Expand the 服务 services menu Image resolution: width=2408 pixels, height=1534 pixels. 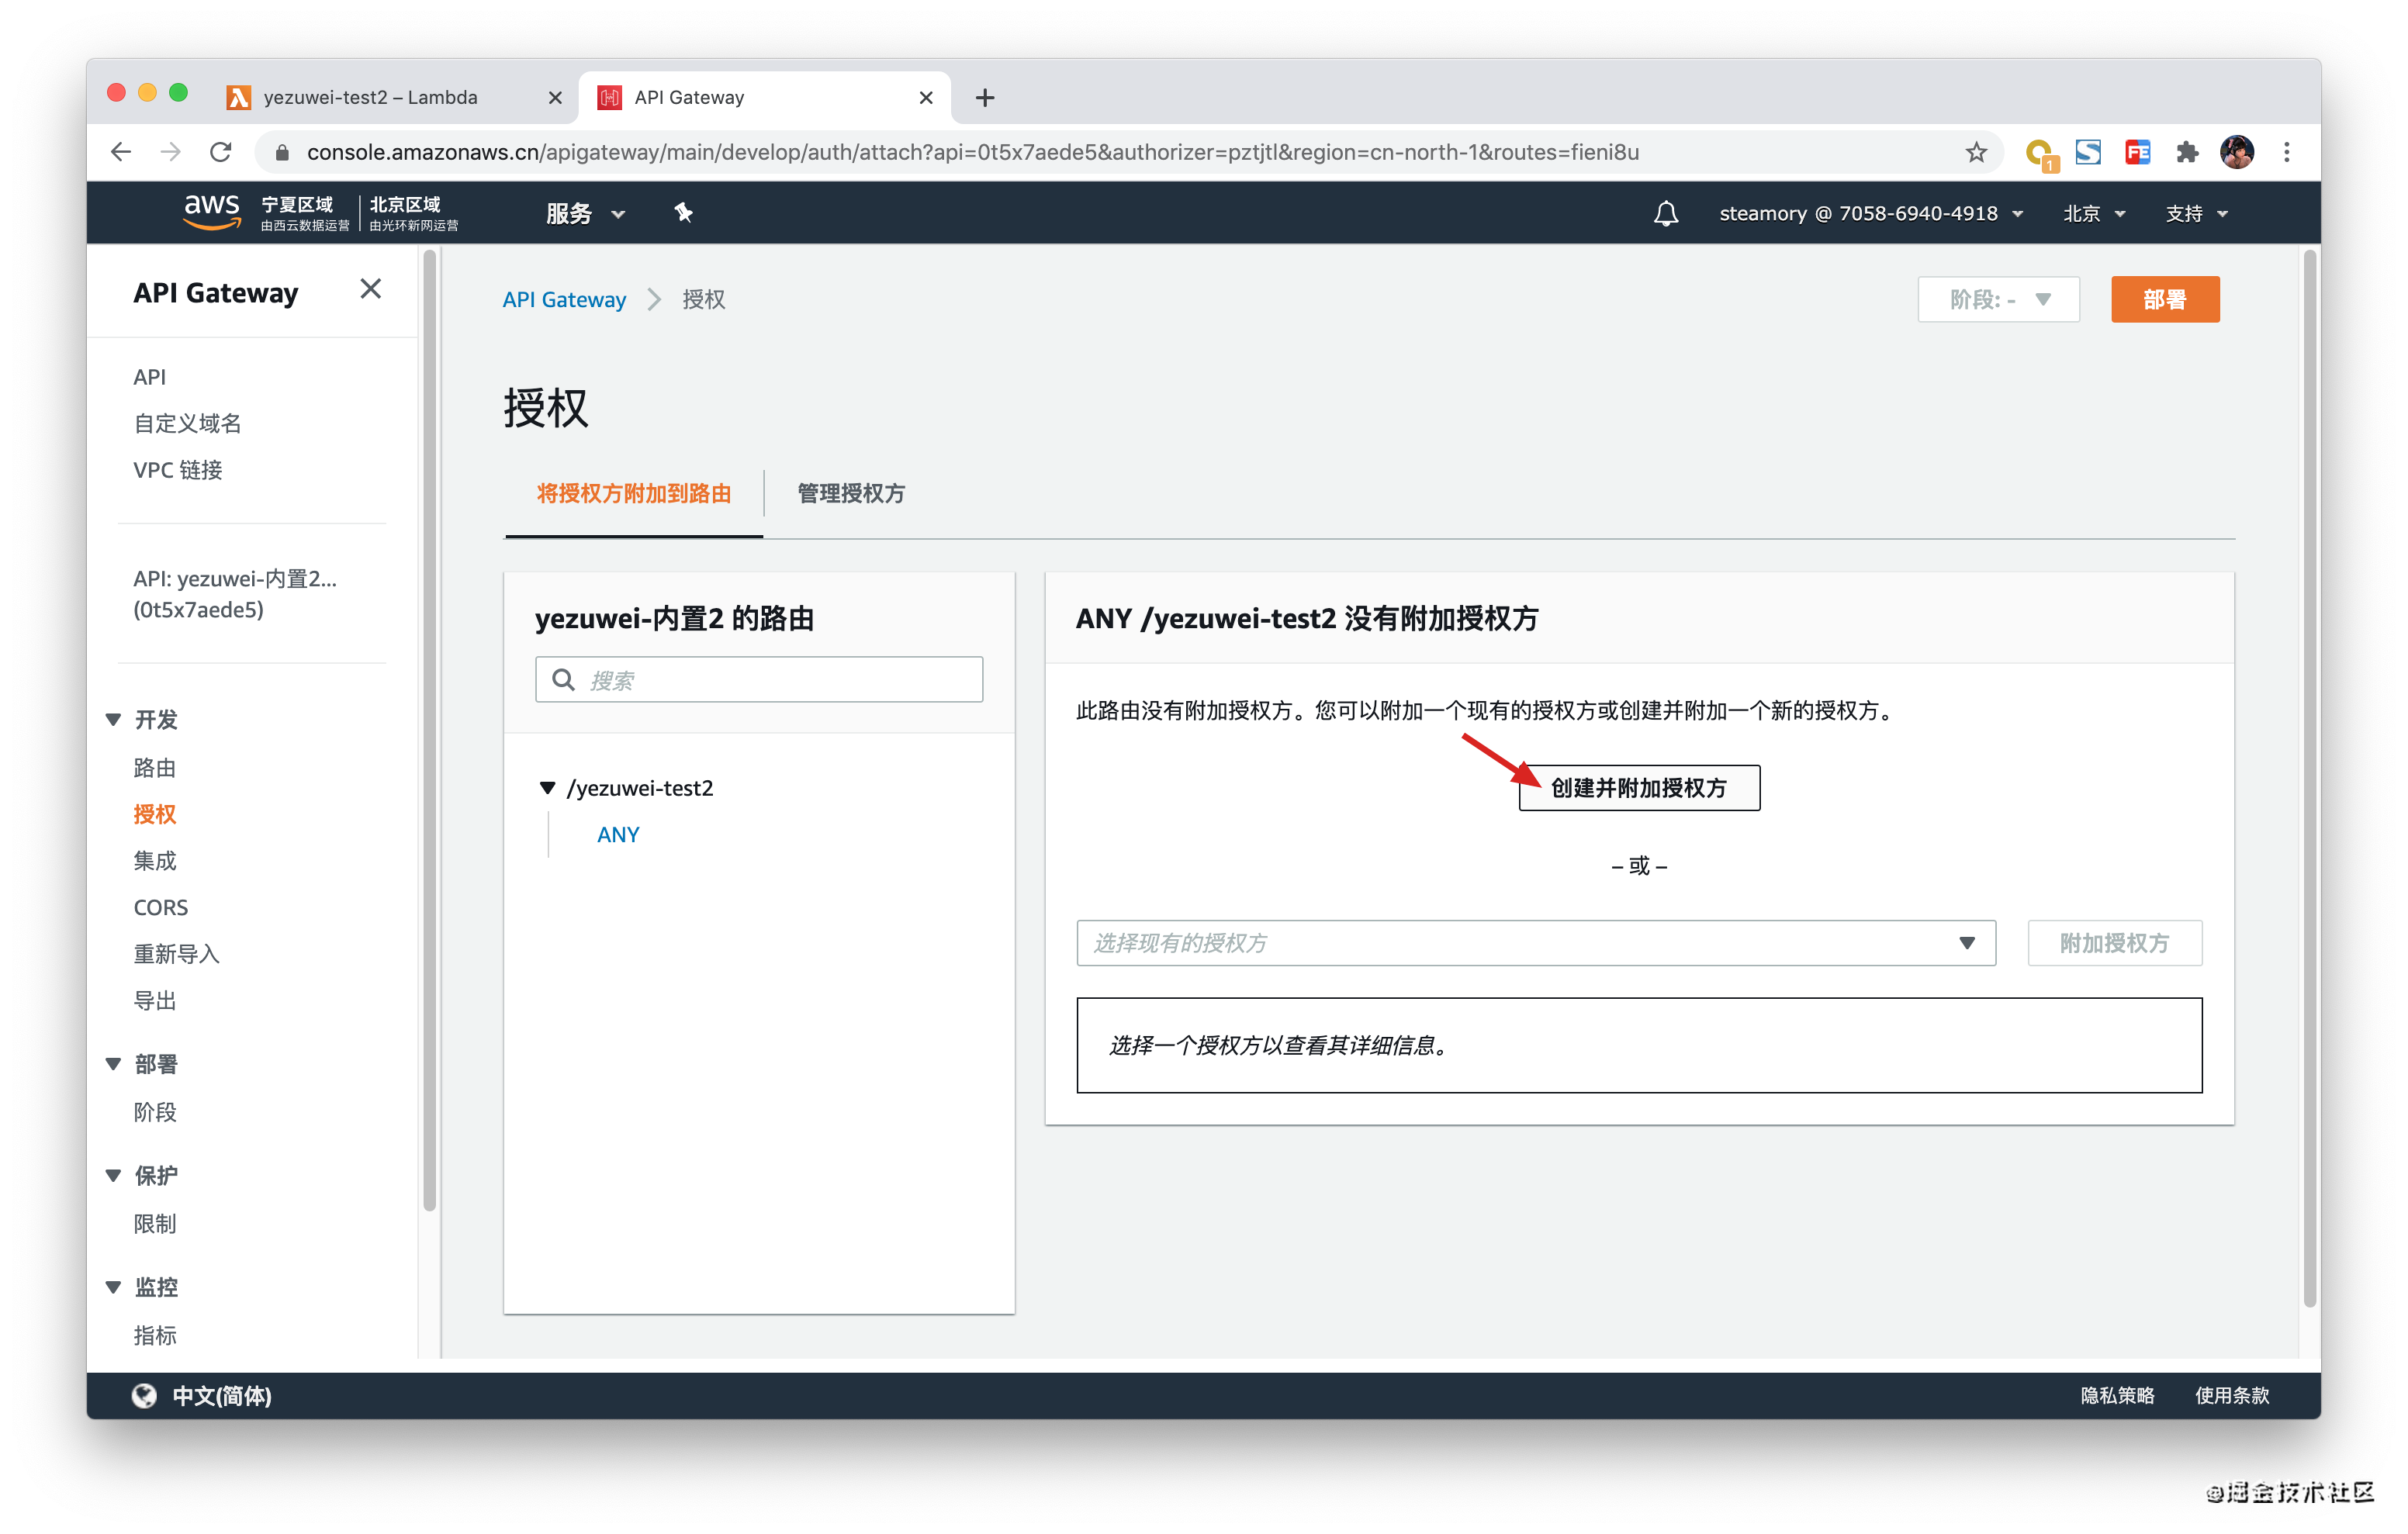585,213
